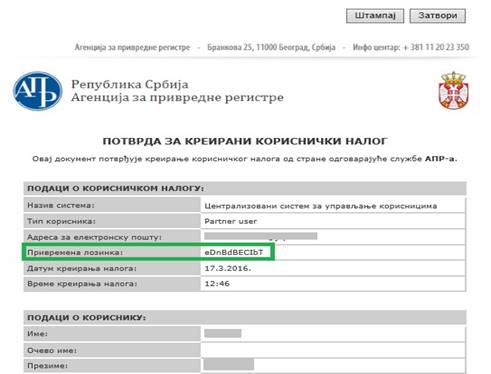Viewport: 491px width, 374px height.
Task: Click the creation time 12:46
Action: coord(217,284)
